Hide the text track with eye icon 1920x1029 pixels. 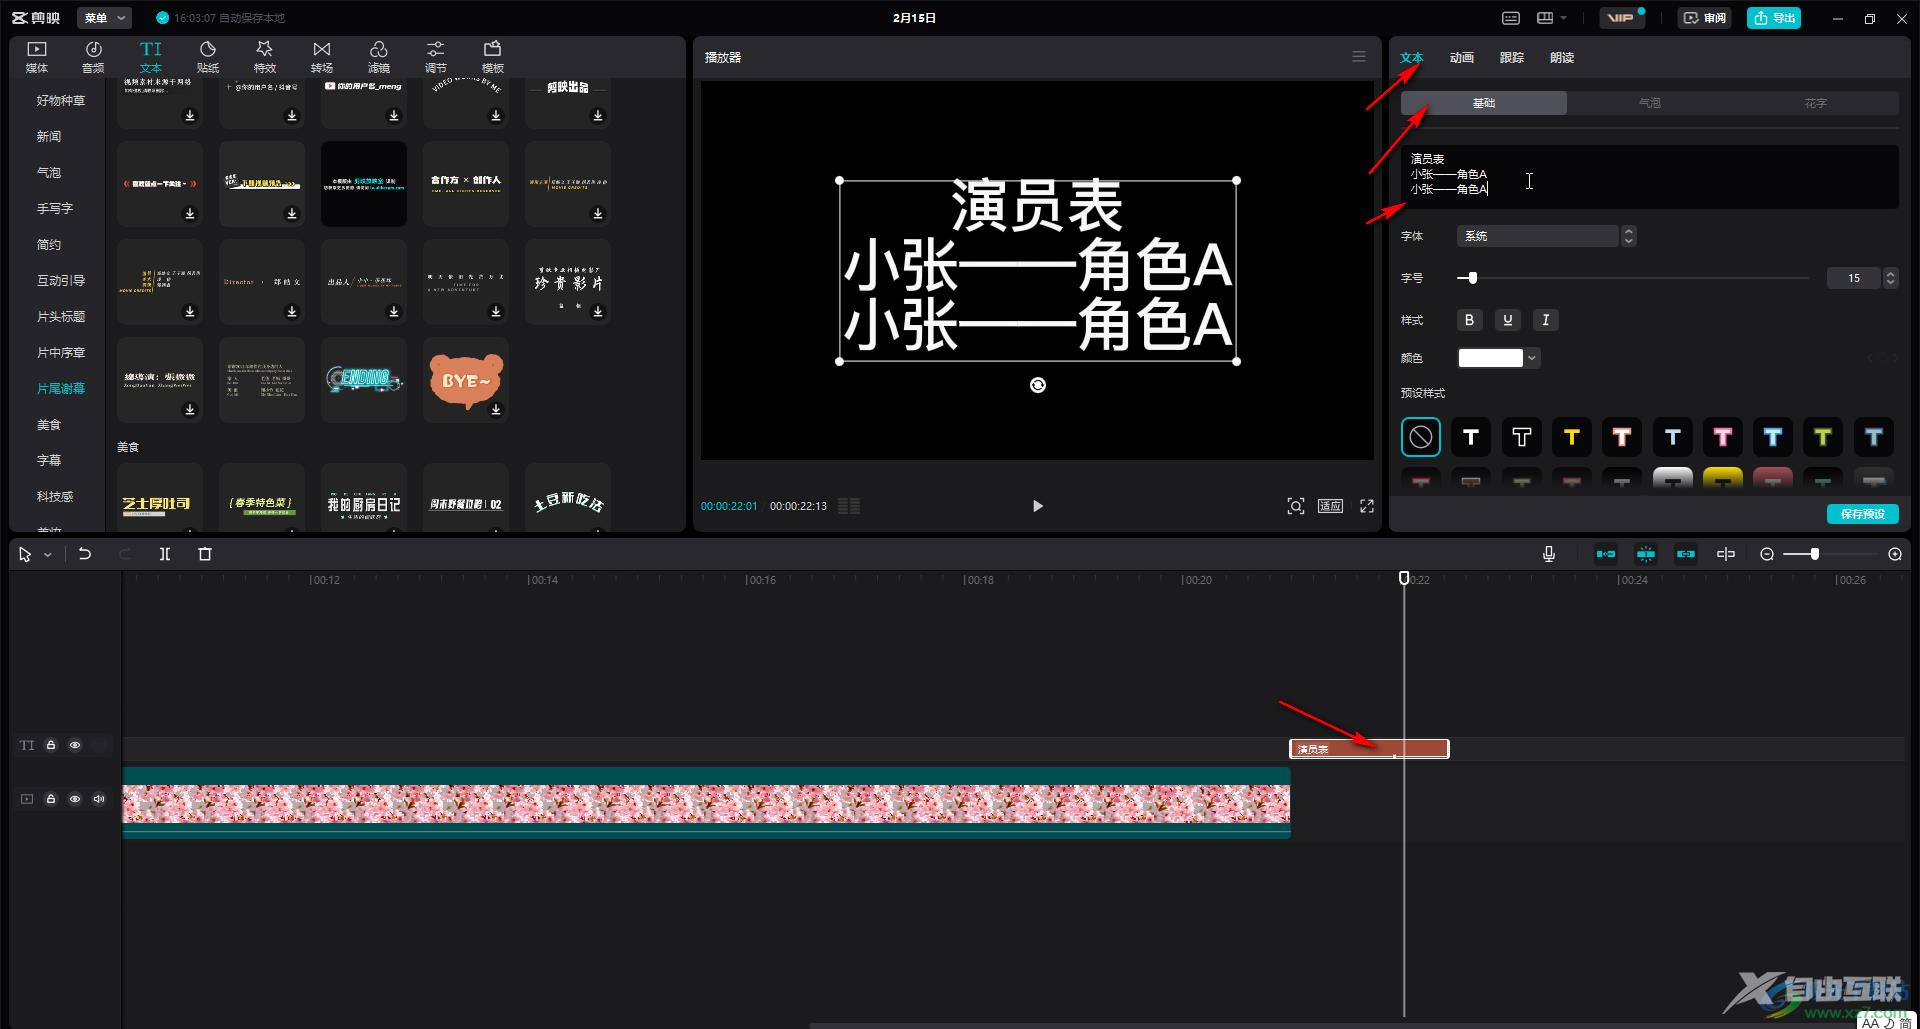[x=75, y=745]
